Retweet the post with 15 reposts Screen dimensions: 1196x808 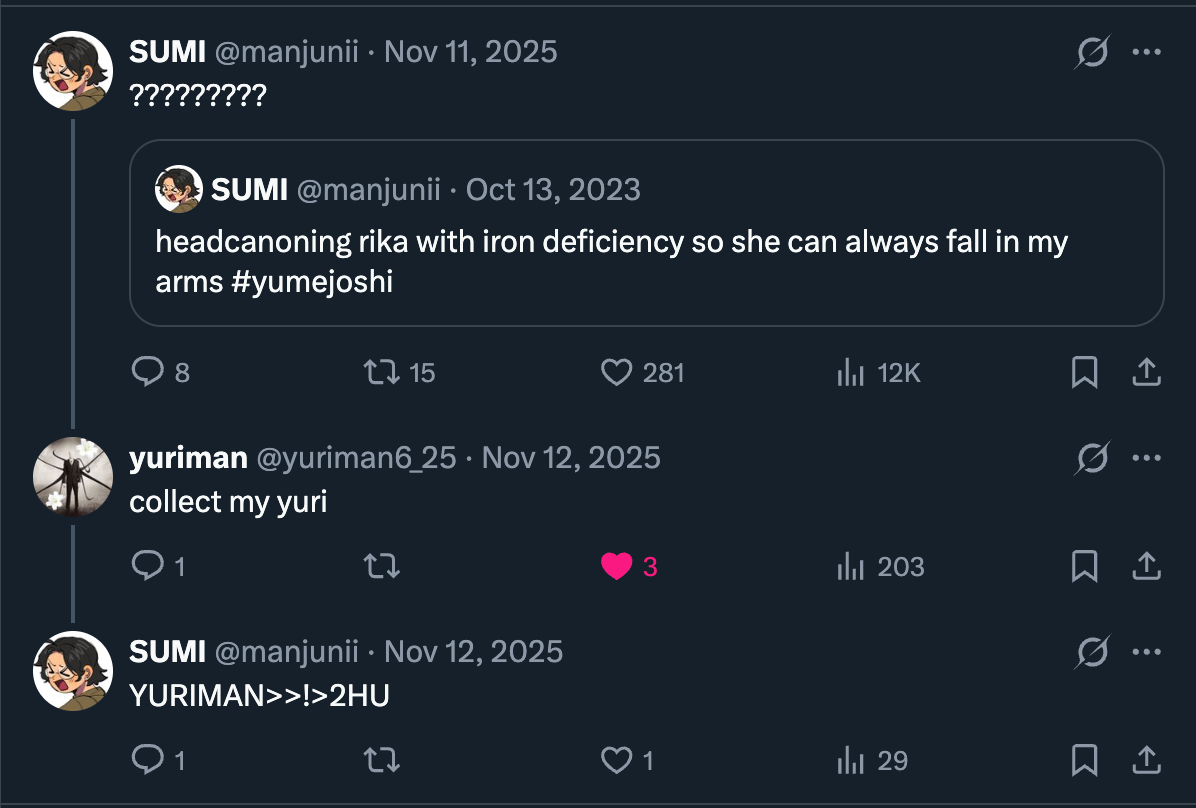381,373
